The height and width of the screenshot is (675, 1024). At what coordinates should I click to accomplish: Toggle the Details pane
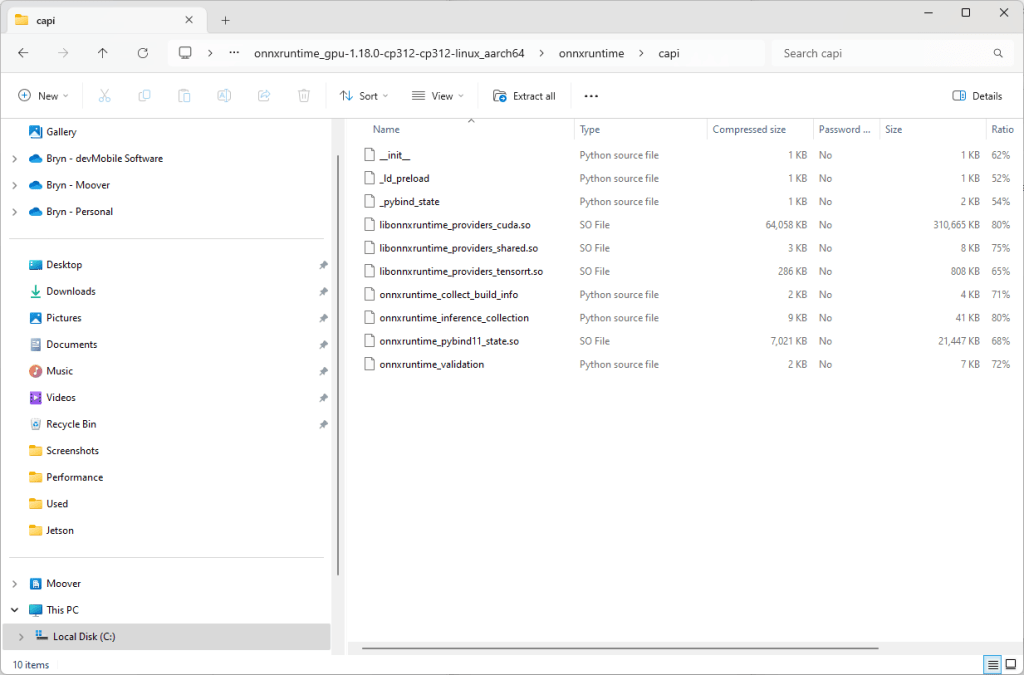pyautogui.click(x=977, y=96)
